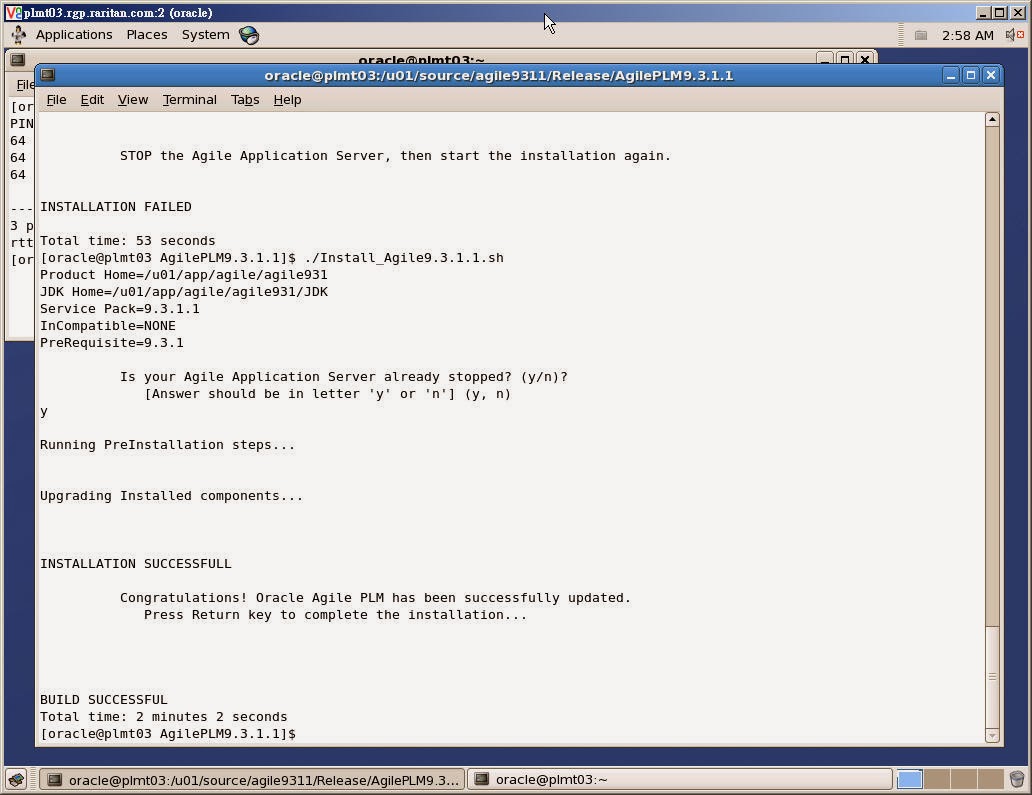1032x795 pixels.
Task: Click 'Product Home=/u01/app/agile/agile931' line
Action: 184,274
